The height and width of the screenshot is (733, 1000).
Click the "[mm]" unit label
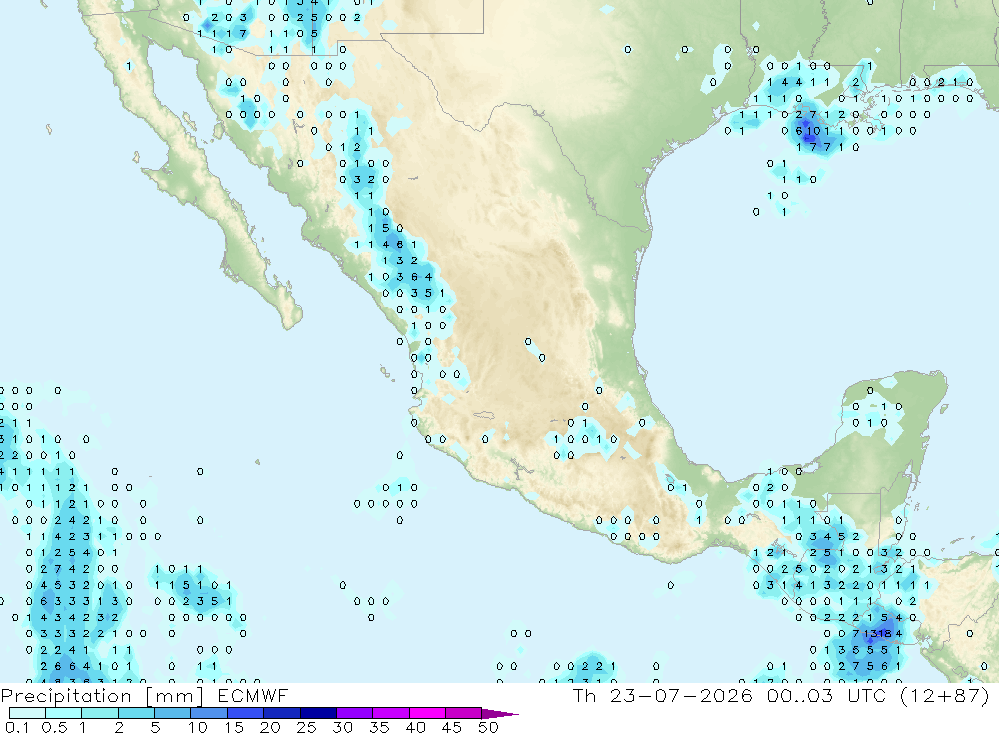(x=174, y=696)
